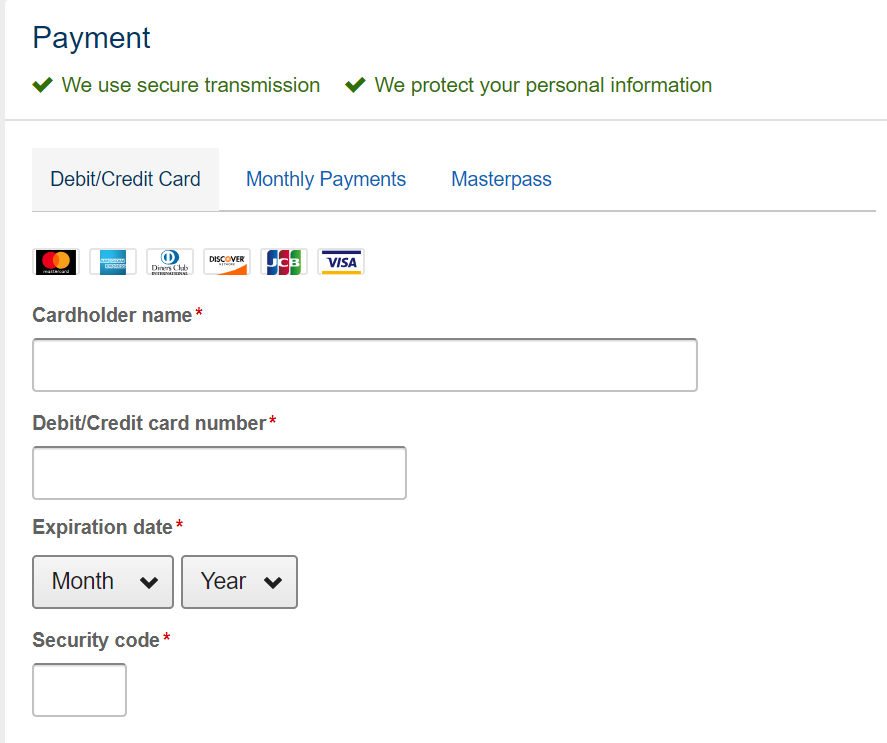Switch to the Monthly Payments tab

coord(326,179)
